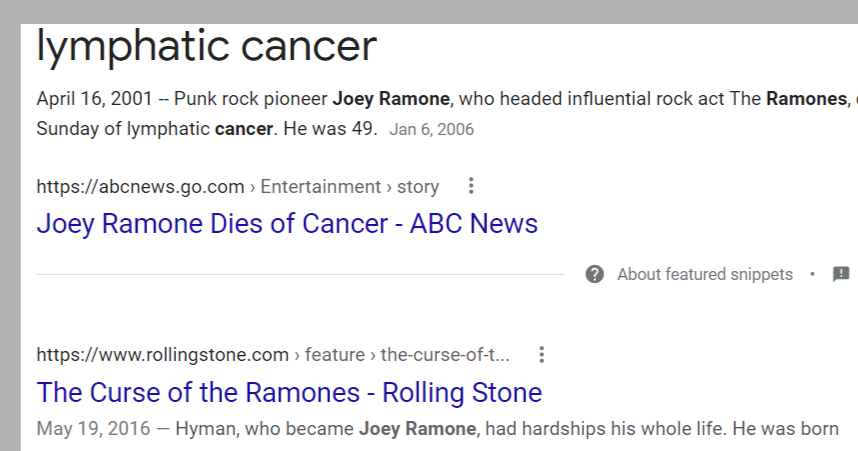
Task: Open The Curse of the Ramones link
Action: point(289,392)
